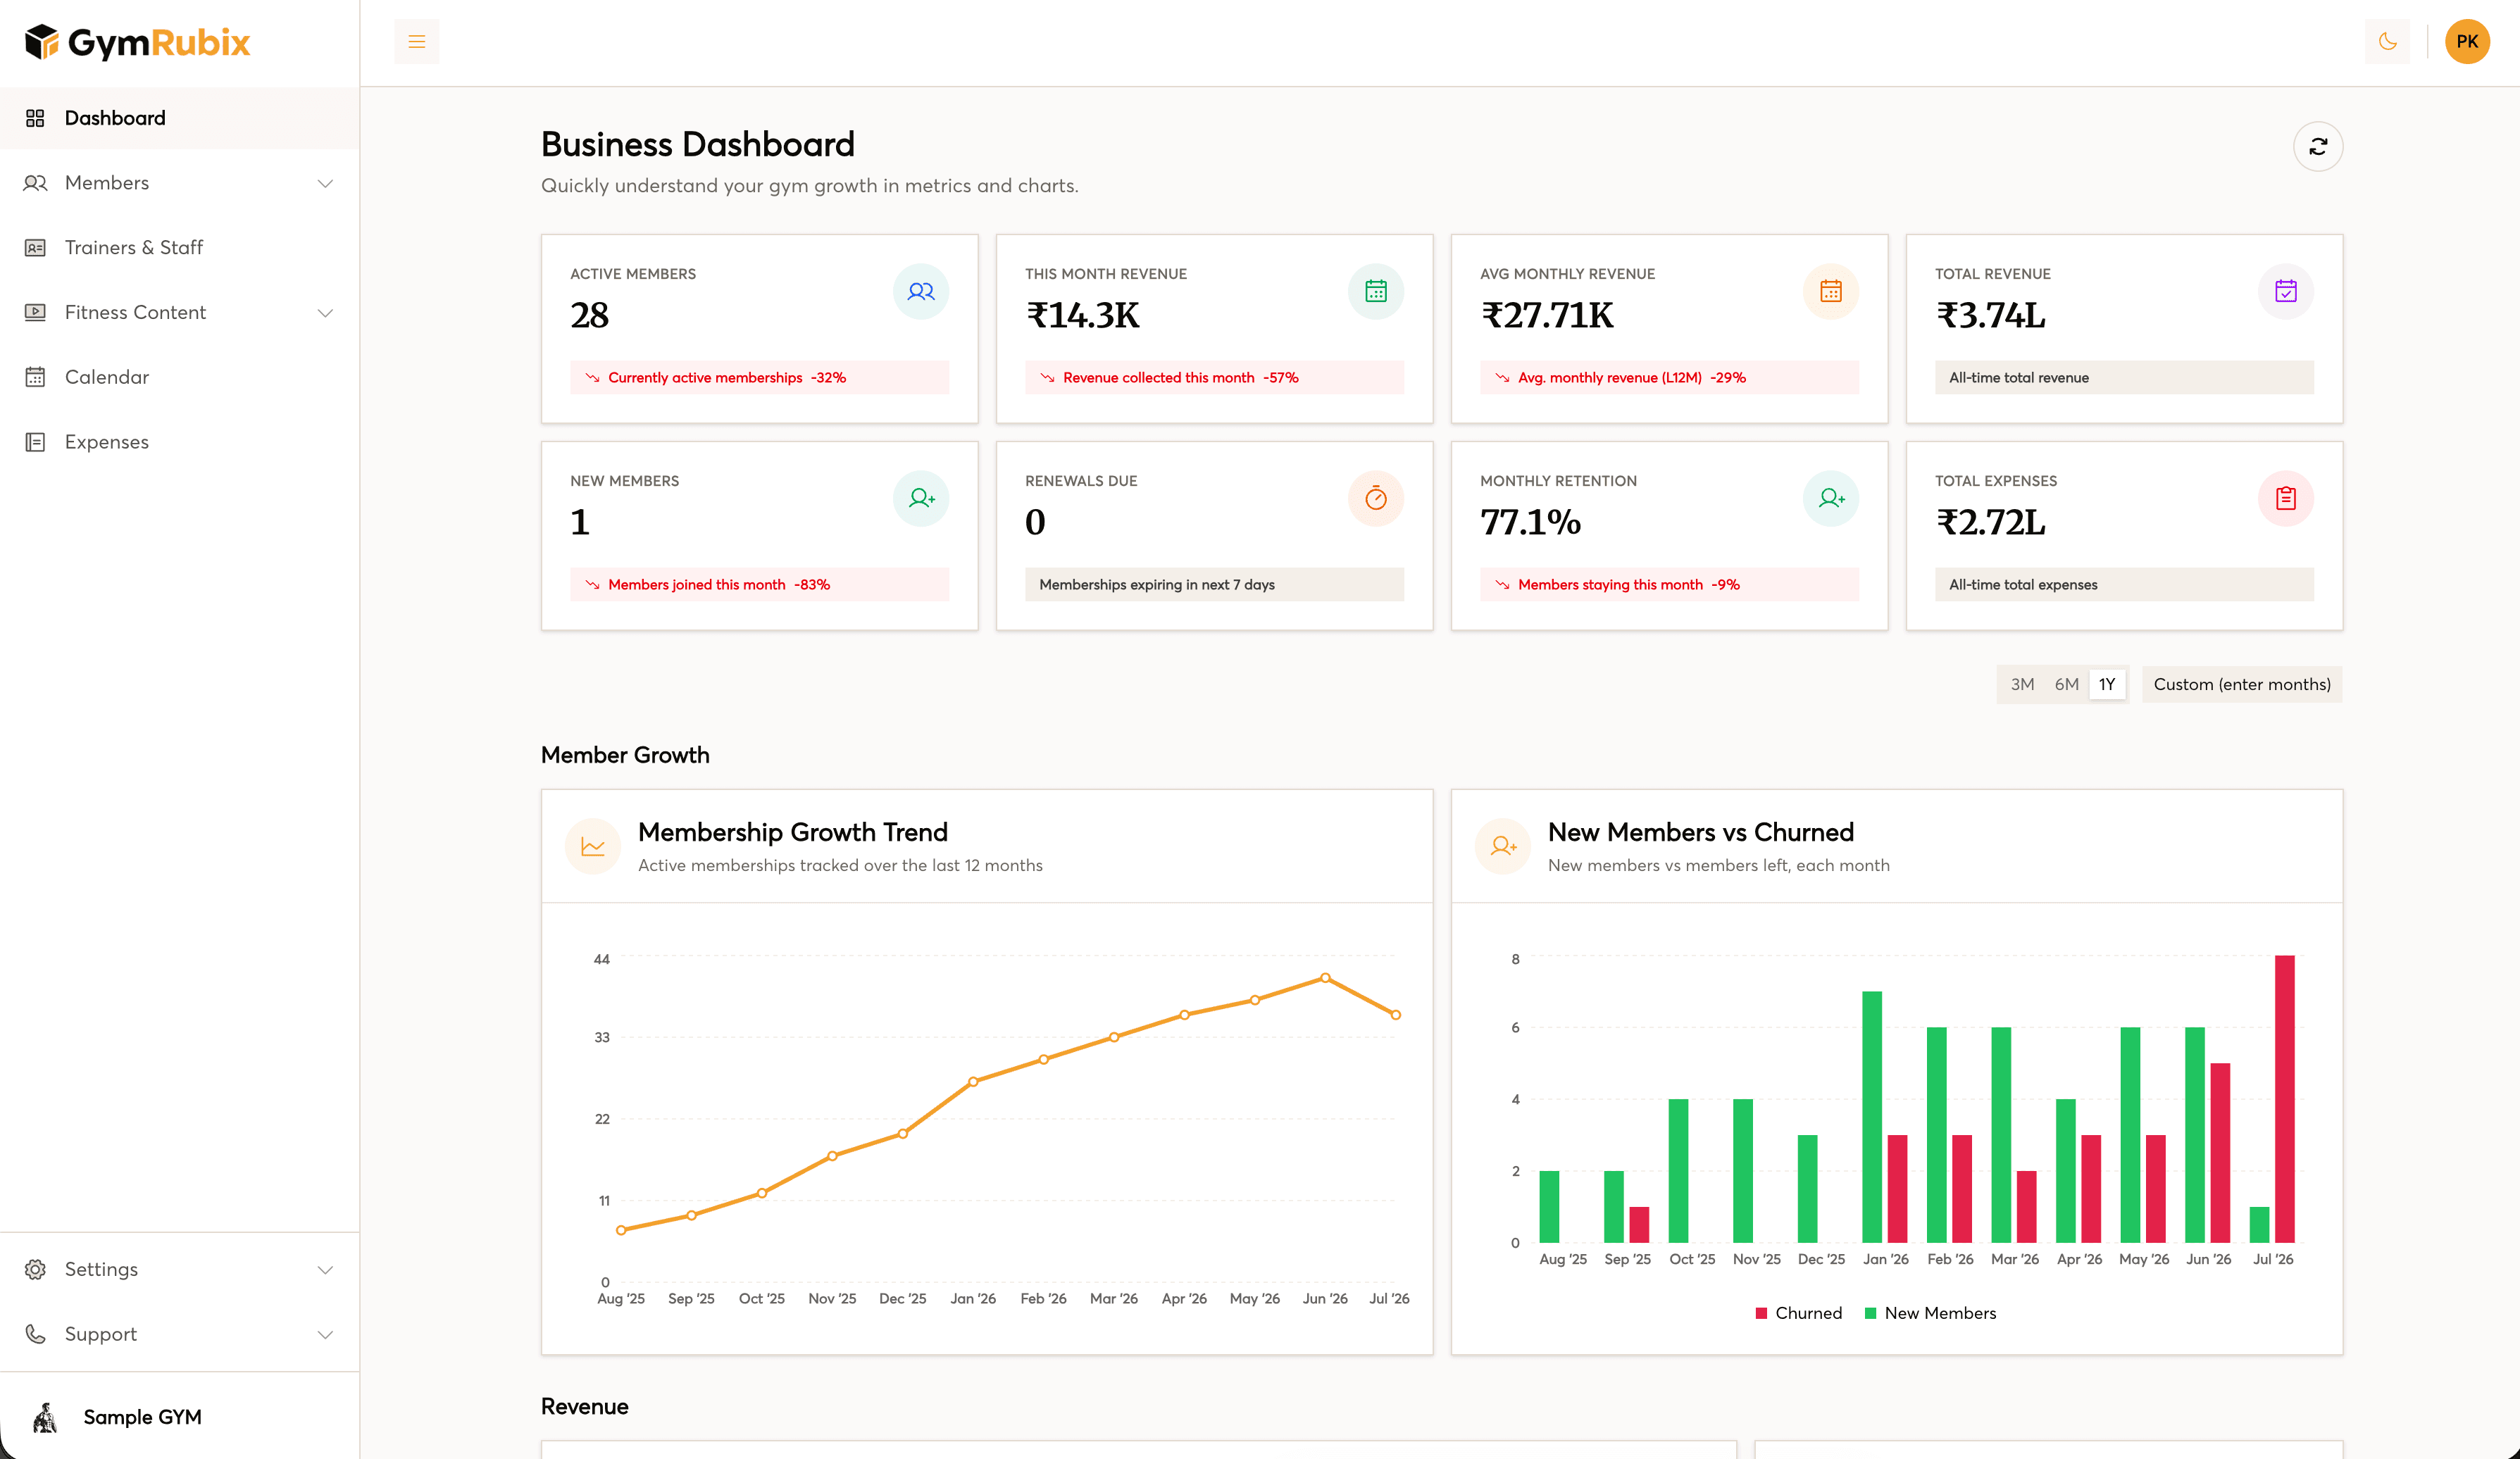The image size is (2520, 1459).
Task: Click the GymRubix cube logo icon
Action: pos(41,42)
